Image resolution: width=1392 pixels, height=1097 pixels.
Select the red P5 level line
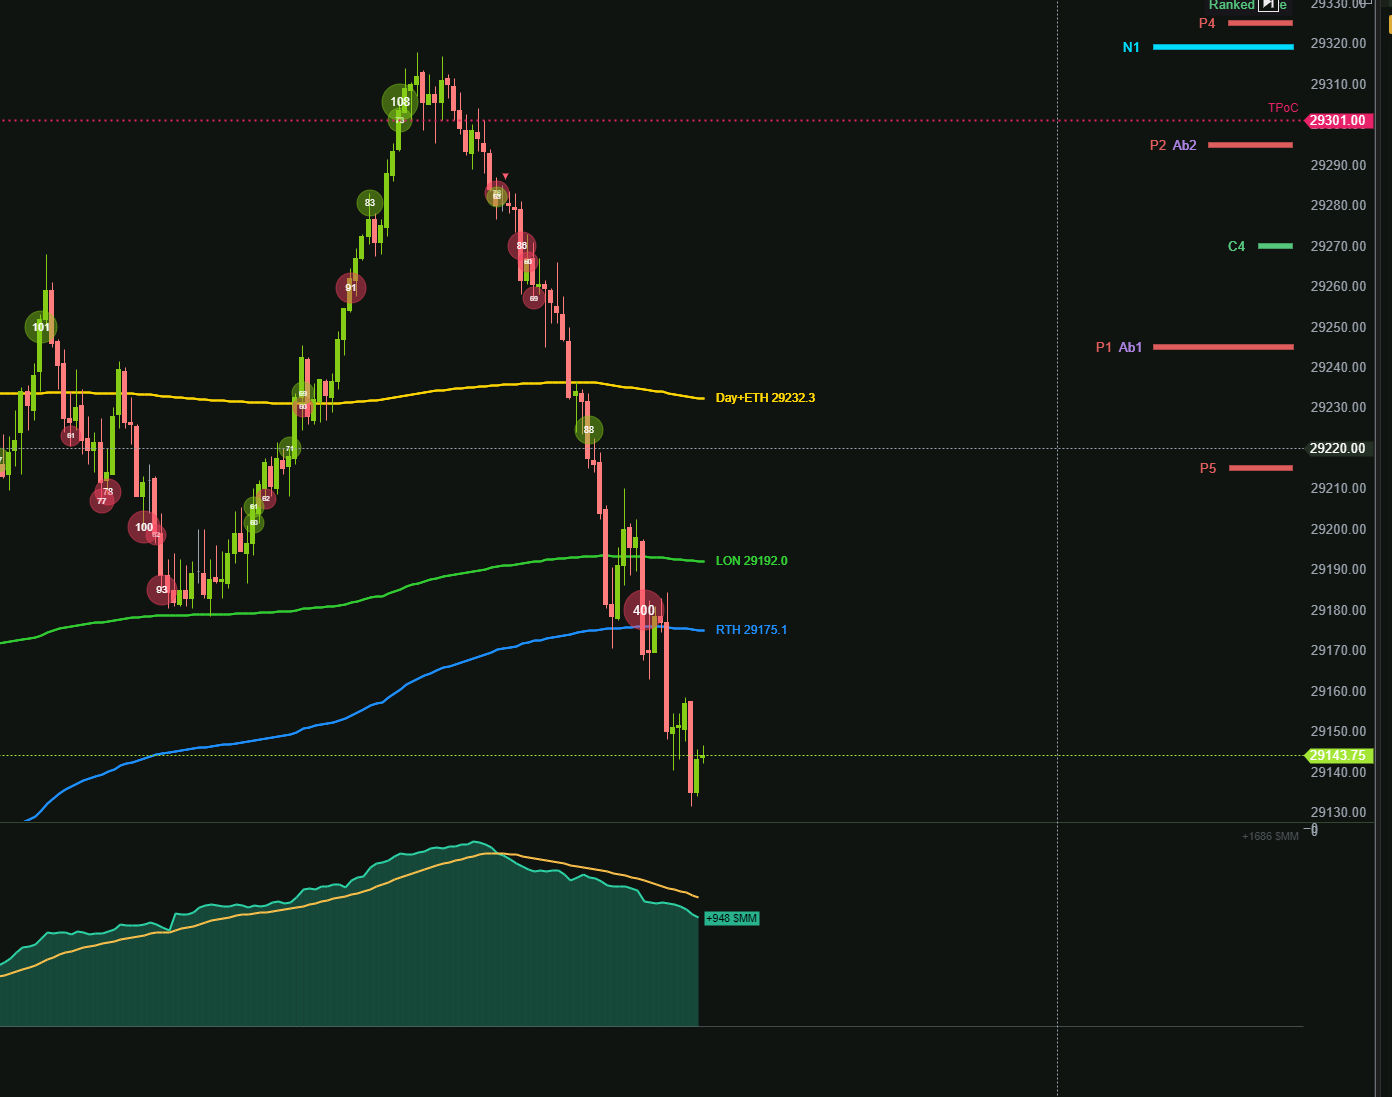1261,468
